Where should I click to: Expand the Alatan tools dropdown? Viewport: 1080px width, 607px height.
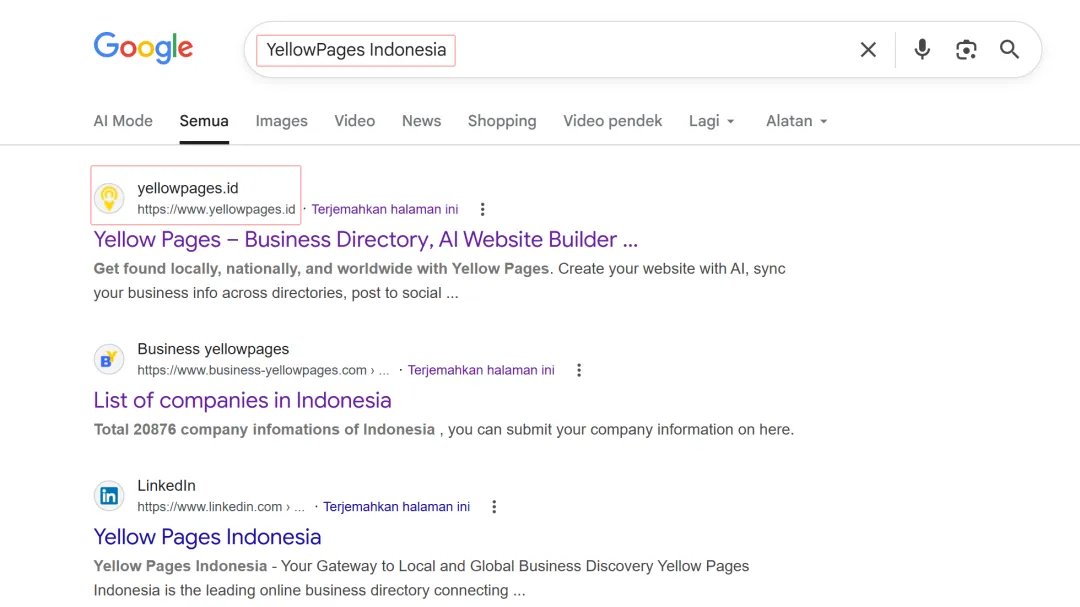point(796,121)
